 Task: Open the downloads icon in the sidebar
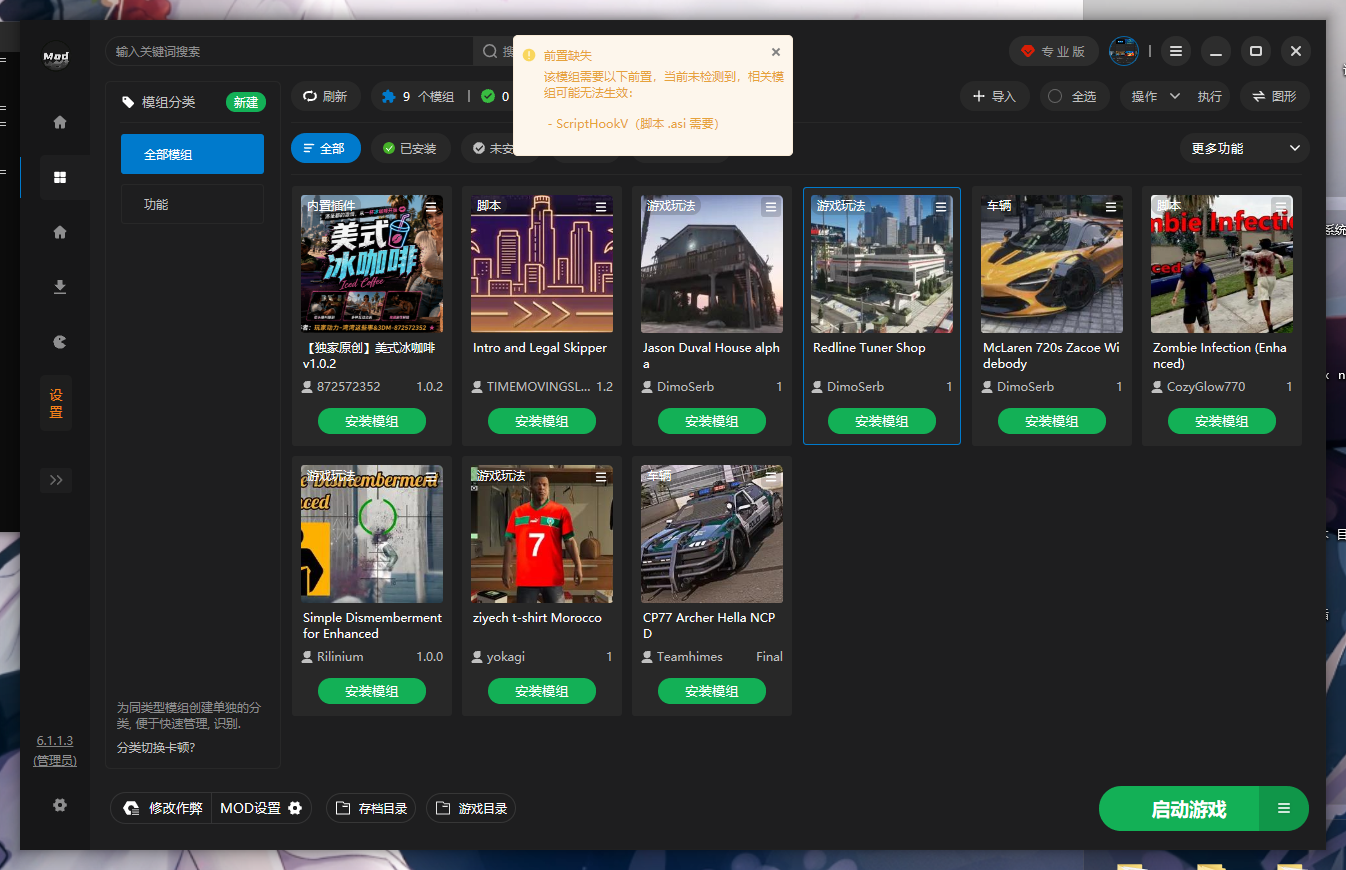(60, 287)
